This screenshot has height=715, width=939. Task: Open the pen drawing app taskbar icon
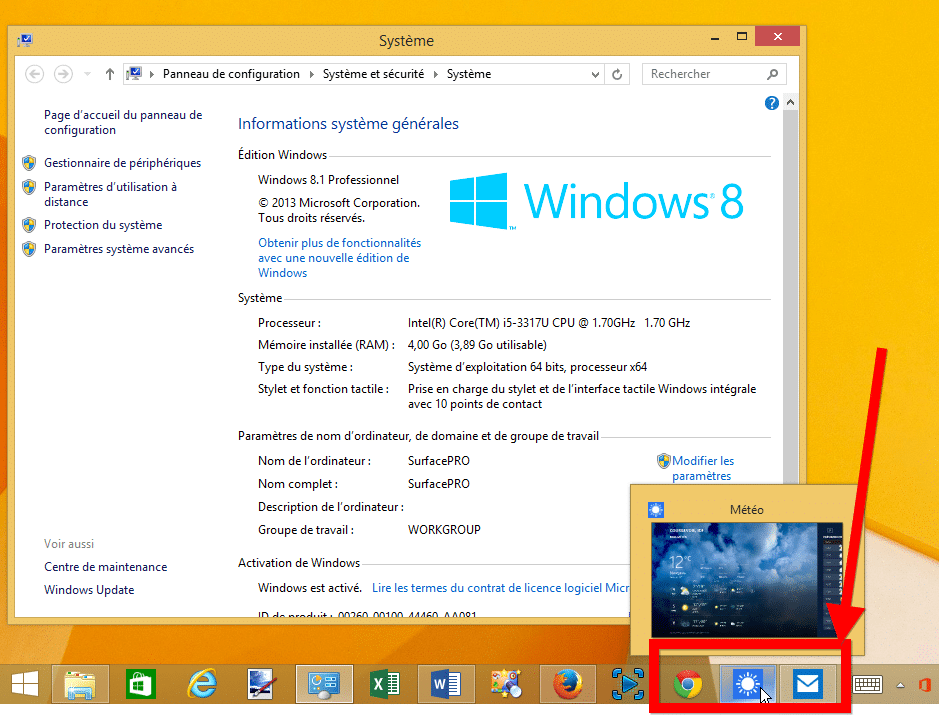click(262, 683)
